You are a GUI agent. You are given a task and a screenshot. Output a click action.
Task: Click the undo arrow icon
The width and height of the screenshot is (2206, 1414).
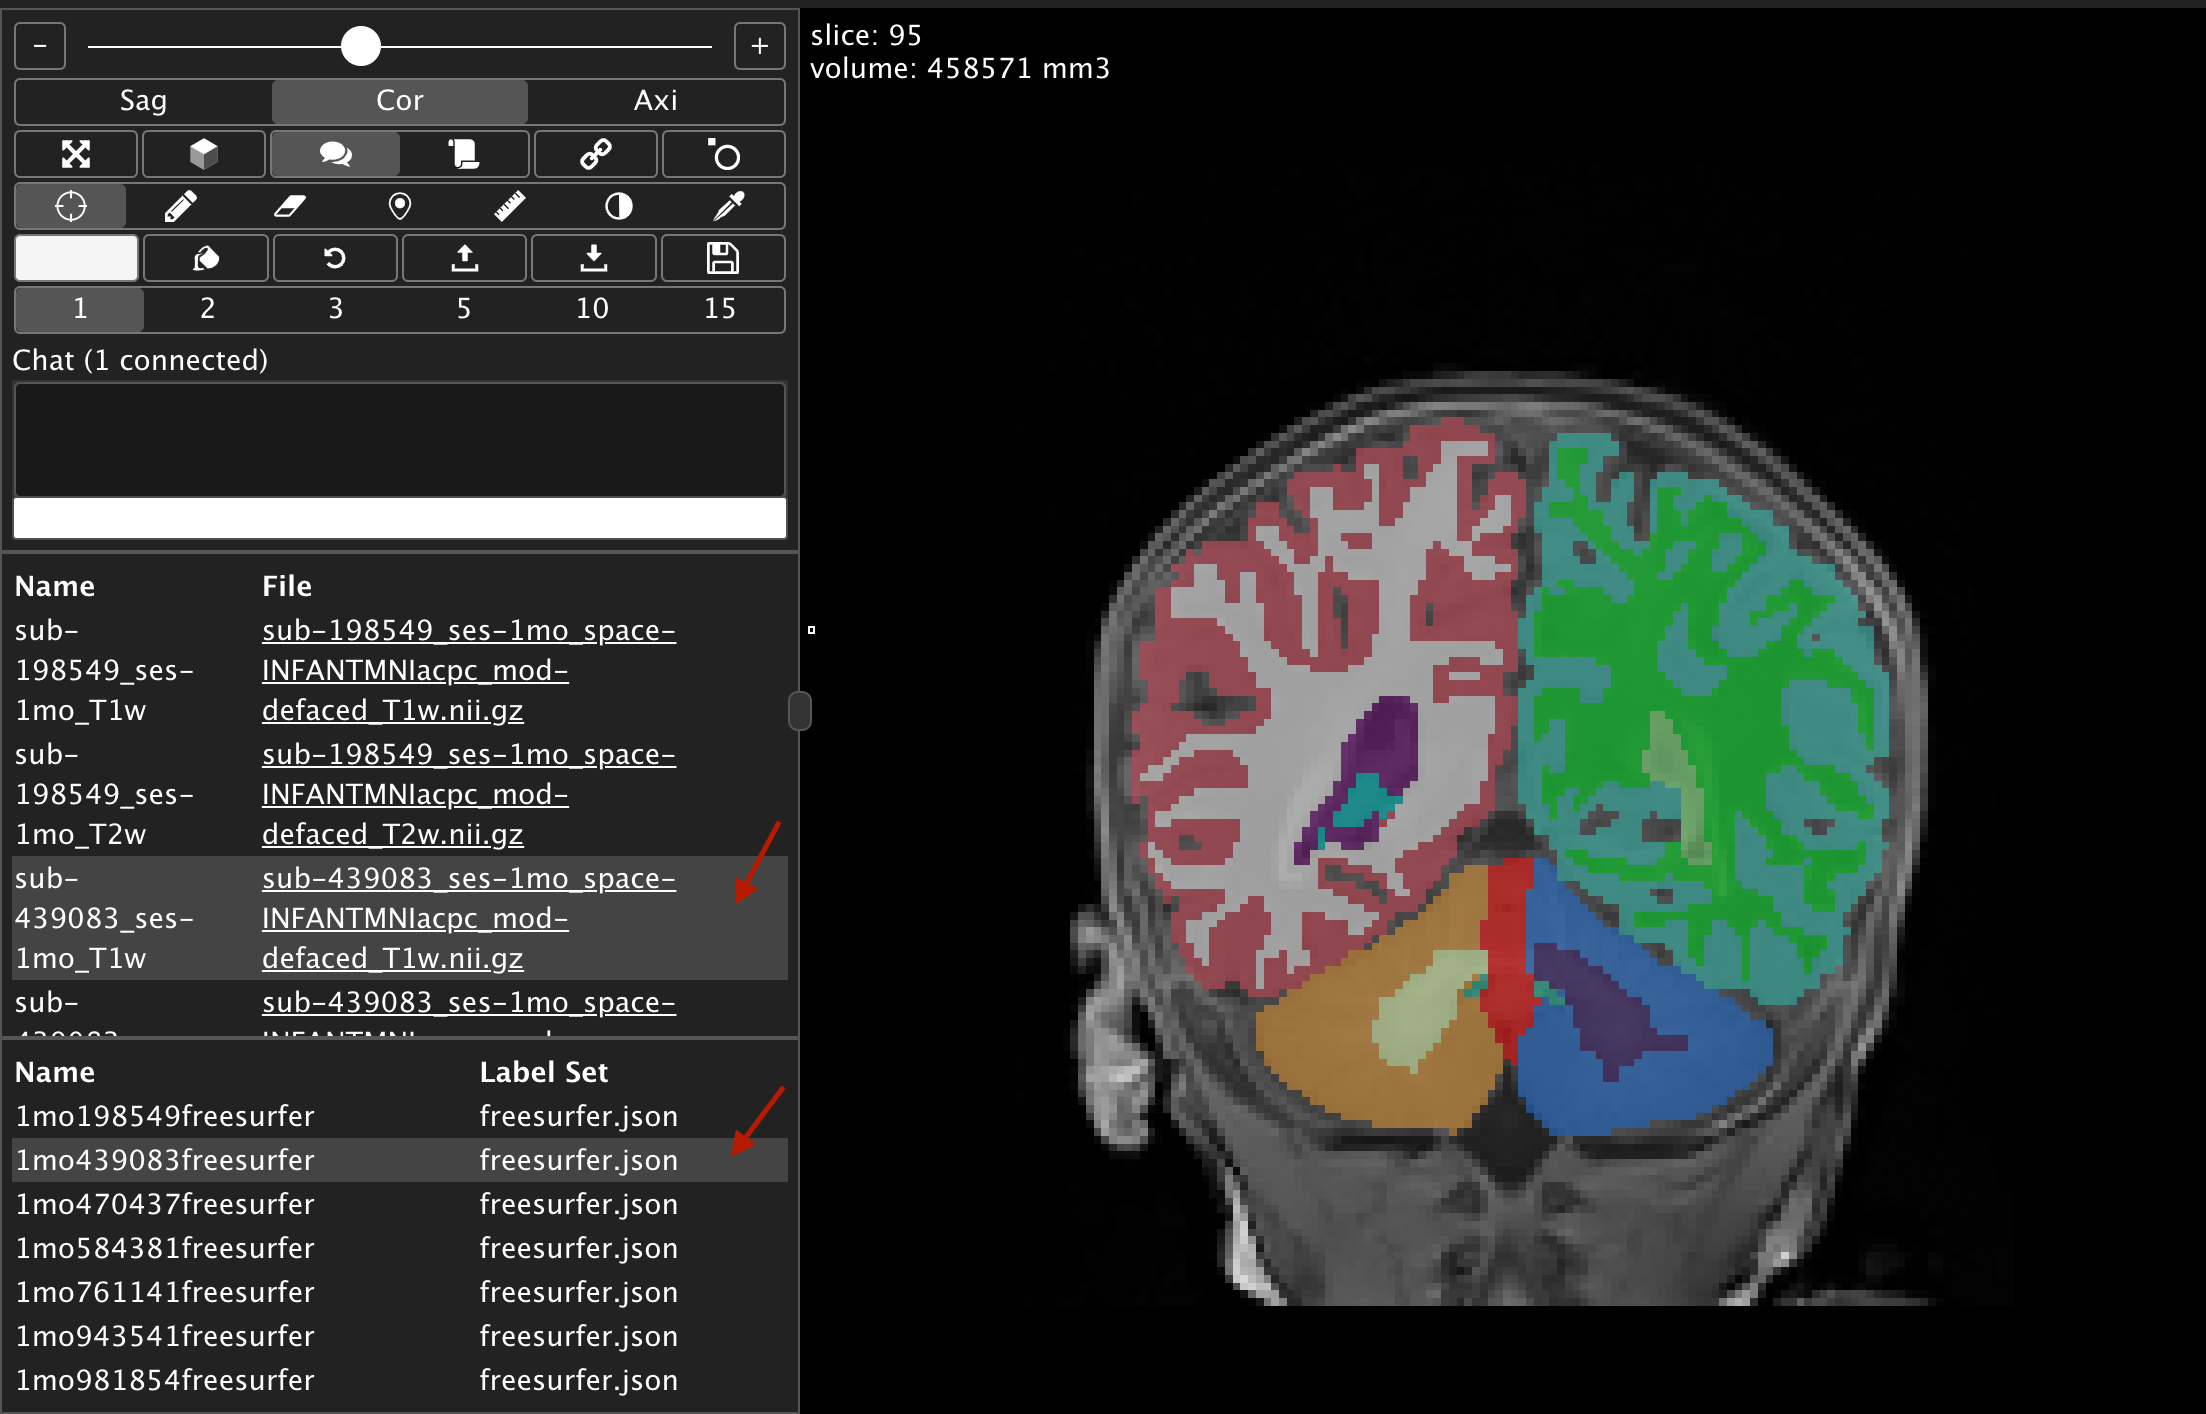pyautogui.click(x=335, y=258)
